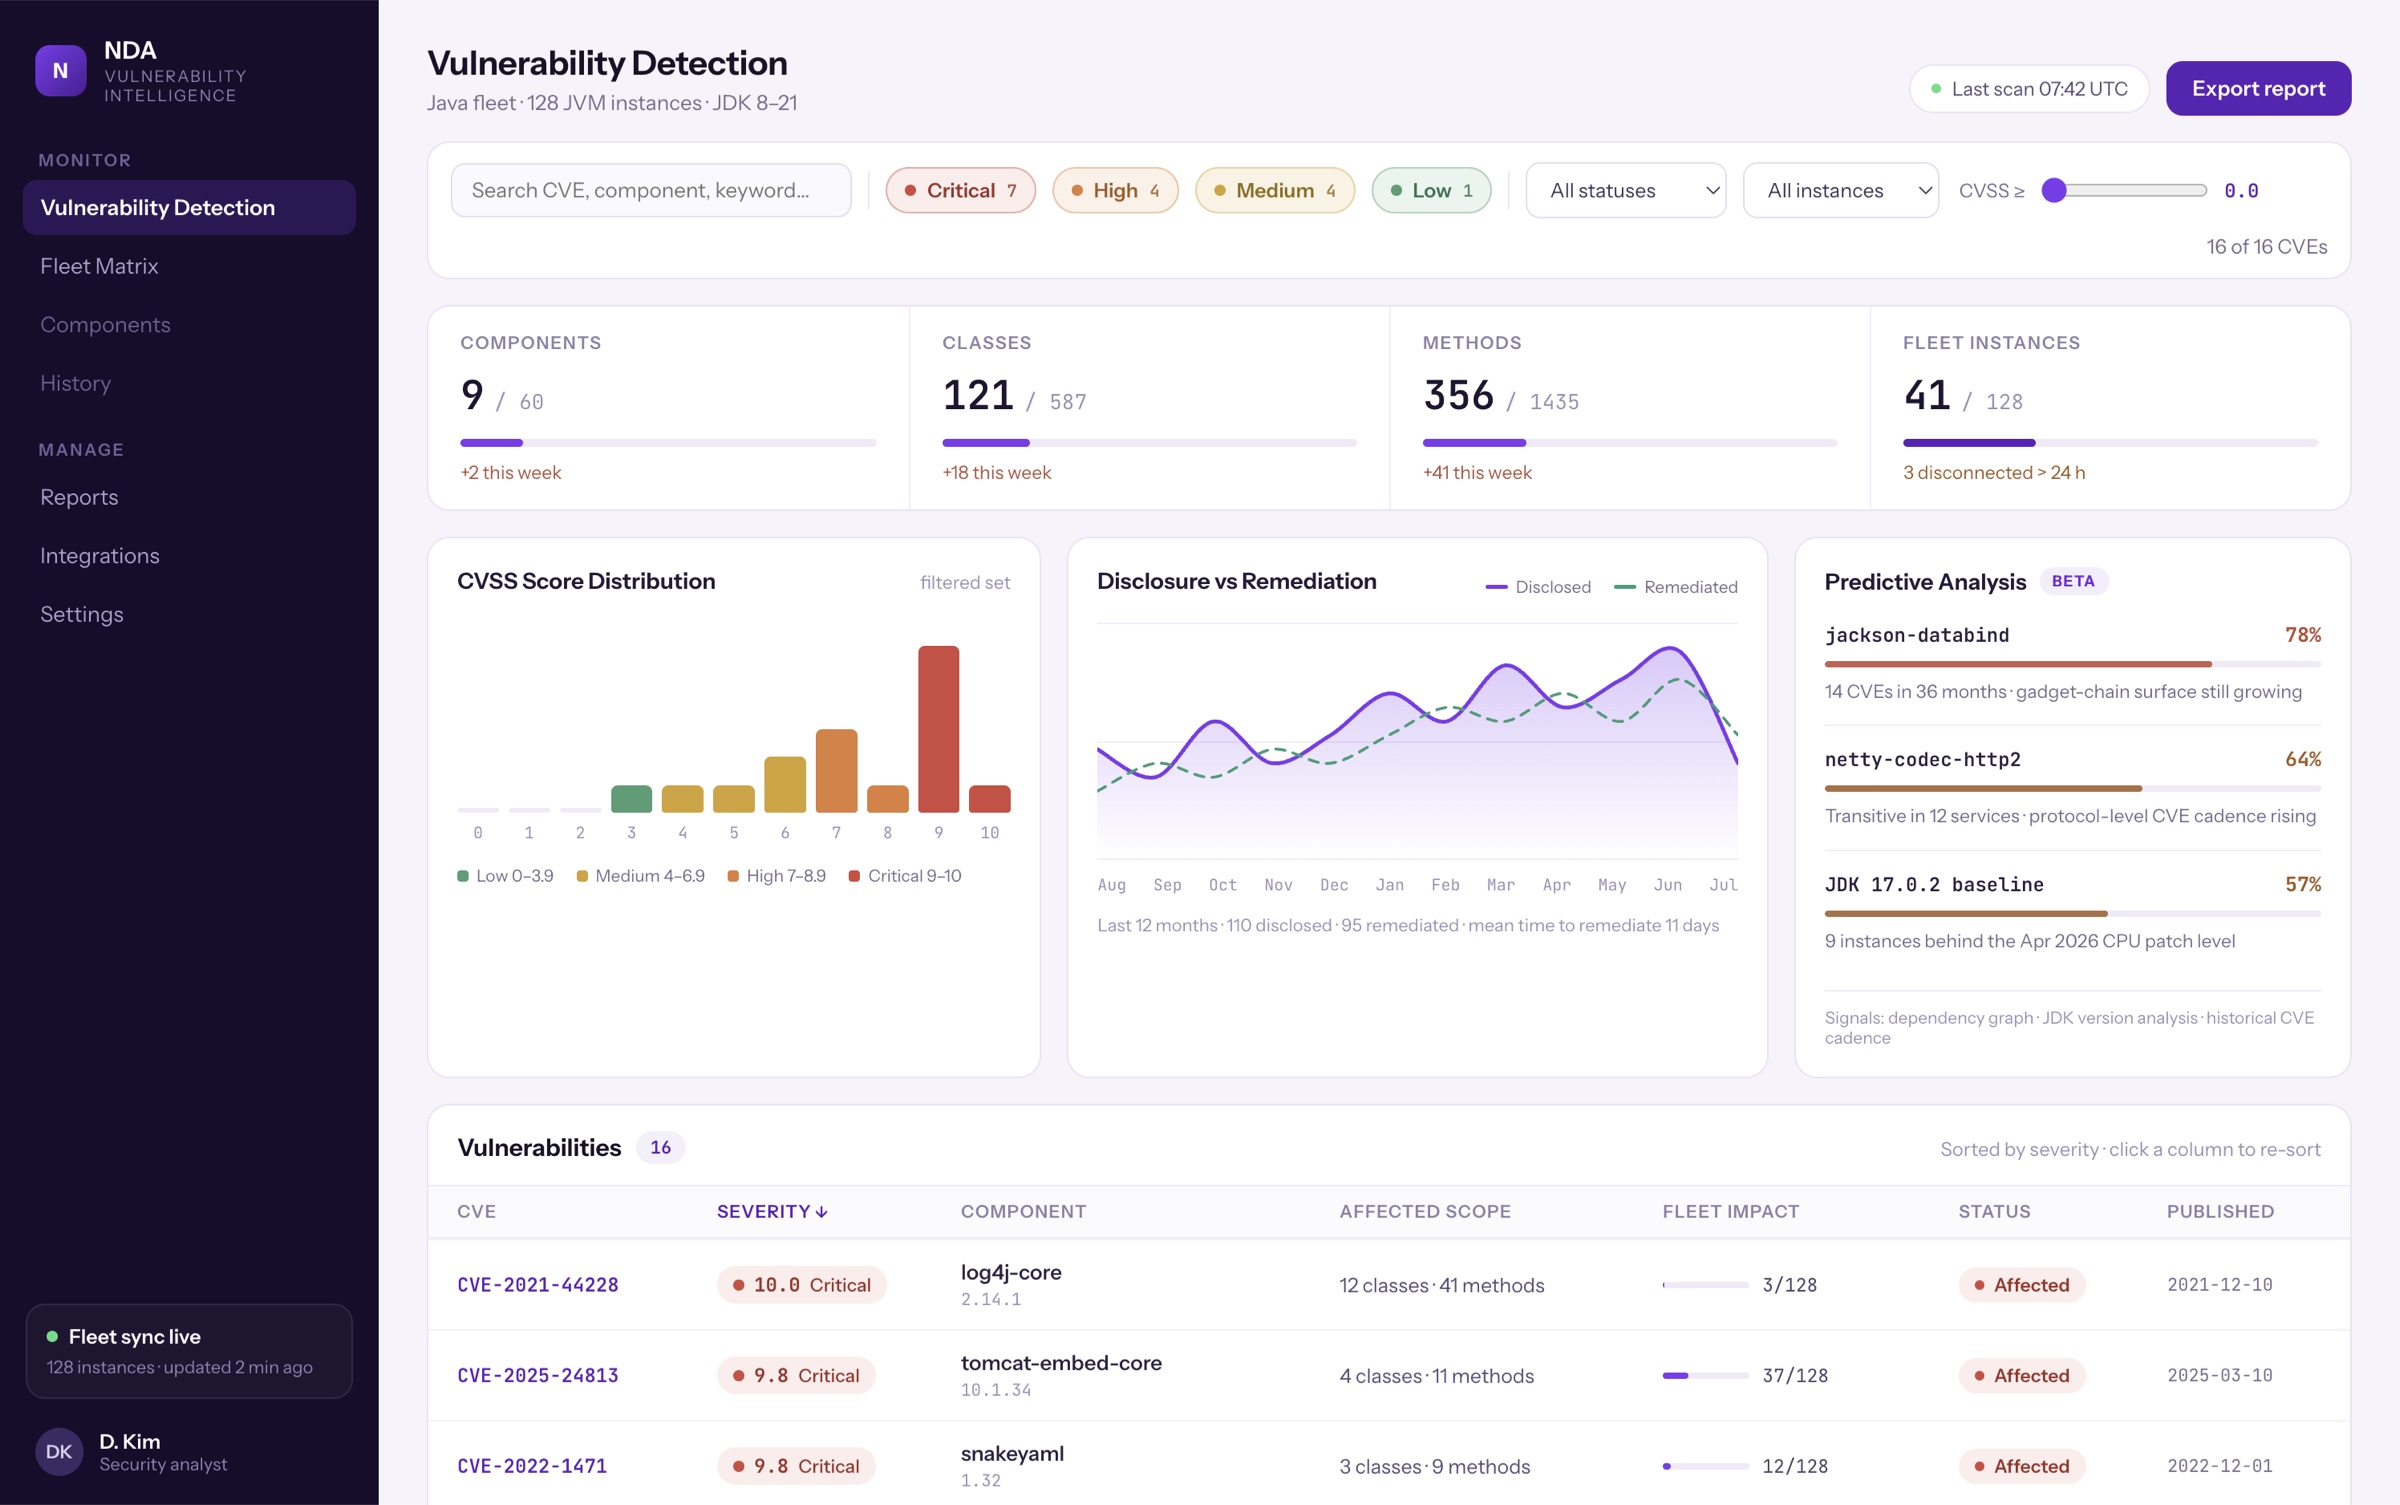
Task: Open the All instances dropdown
Action: pyautogui.click(x=1840, y=190)
